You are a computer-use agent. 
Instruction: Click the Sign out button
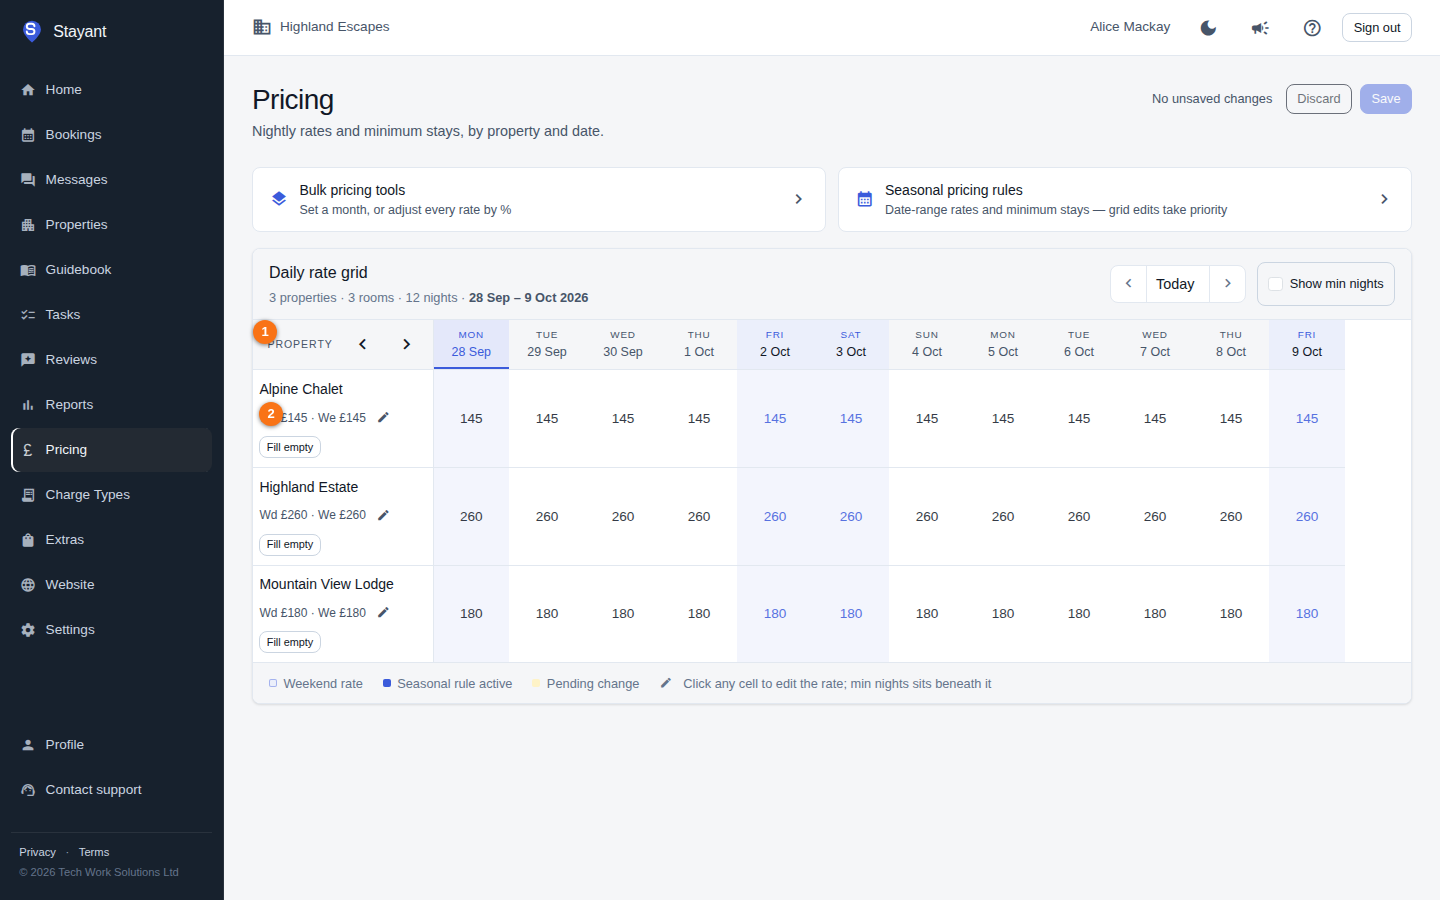tap(1377, 28)
